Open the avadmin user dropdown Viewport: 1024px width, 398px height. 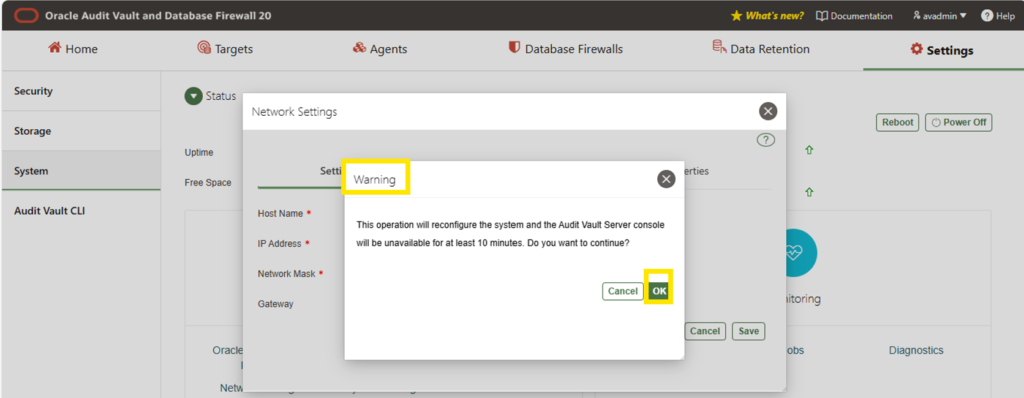coord(940,16)
